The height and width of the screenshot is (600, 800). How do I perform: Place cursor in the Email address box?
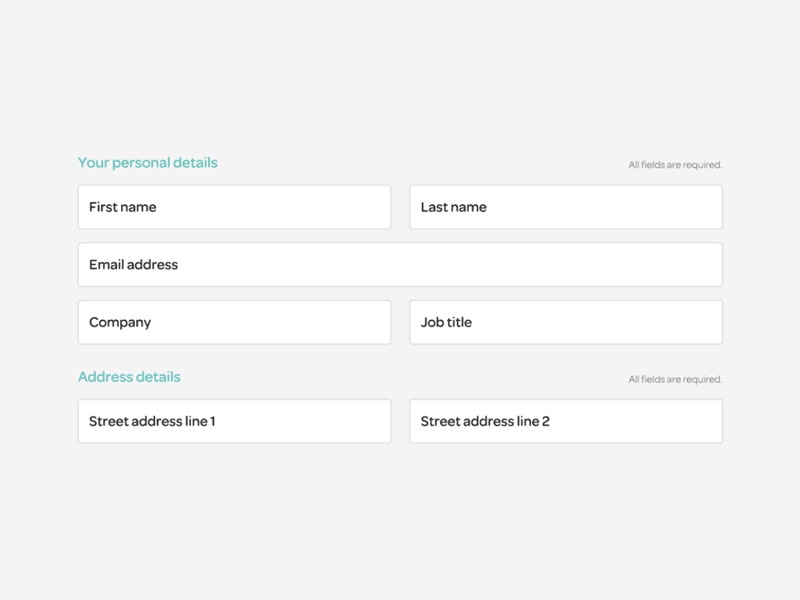click(x=400, y=264)
